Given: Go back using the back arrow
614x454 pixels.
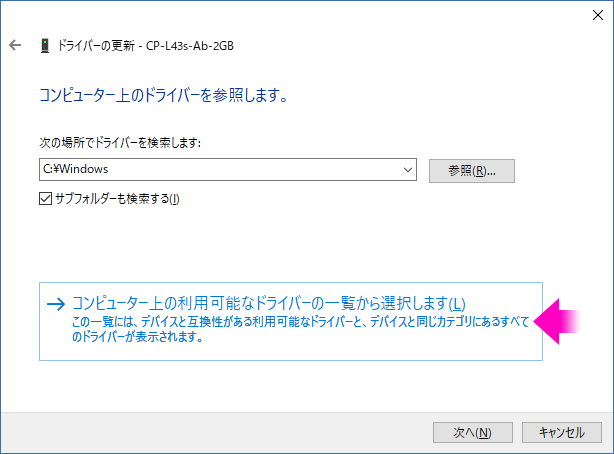Looking at the screenshot, I should coord(15,45).
